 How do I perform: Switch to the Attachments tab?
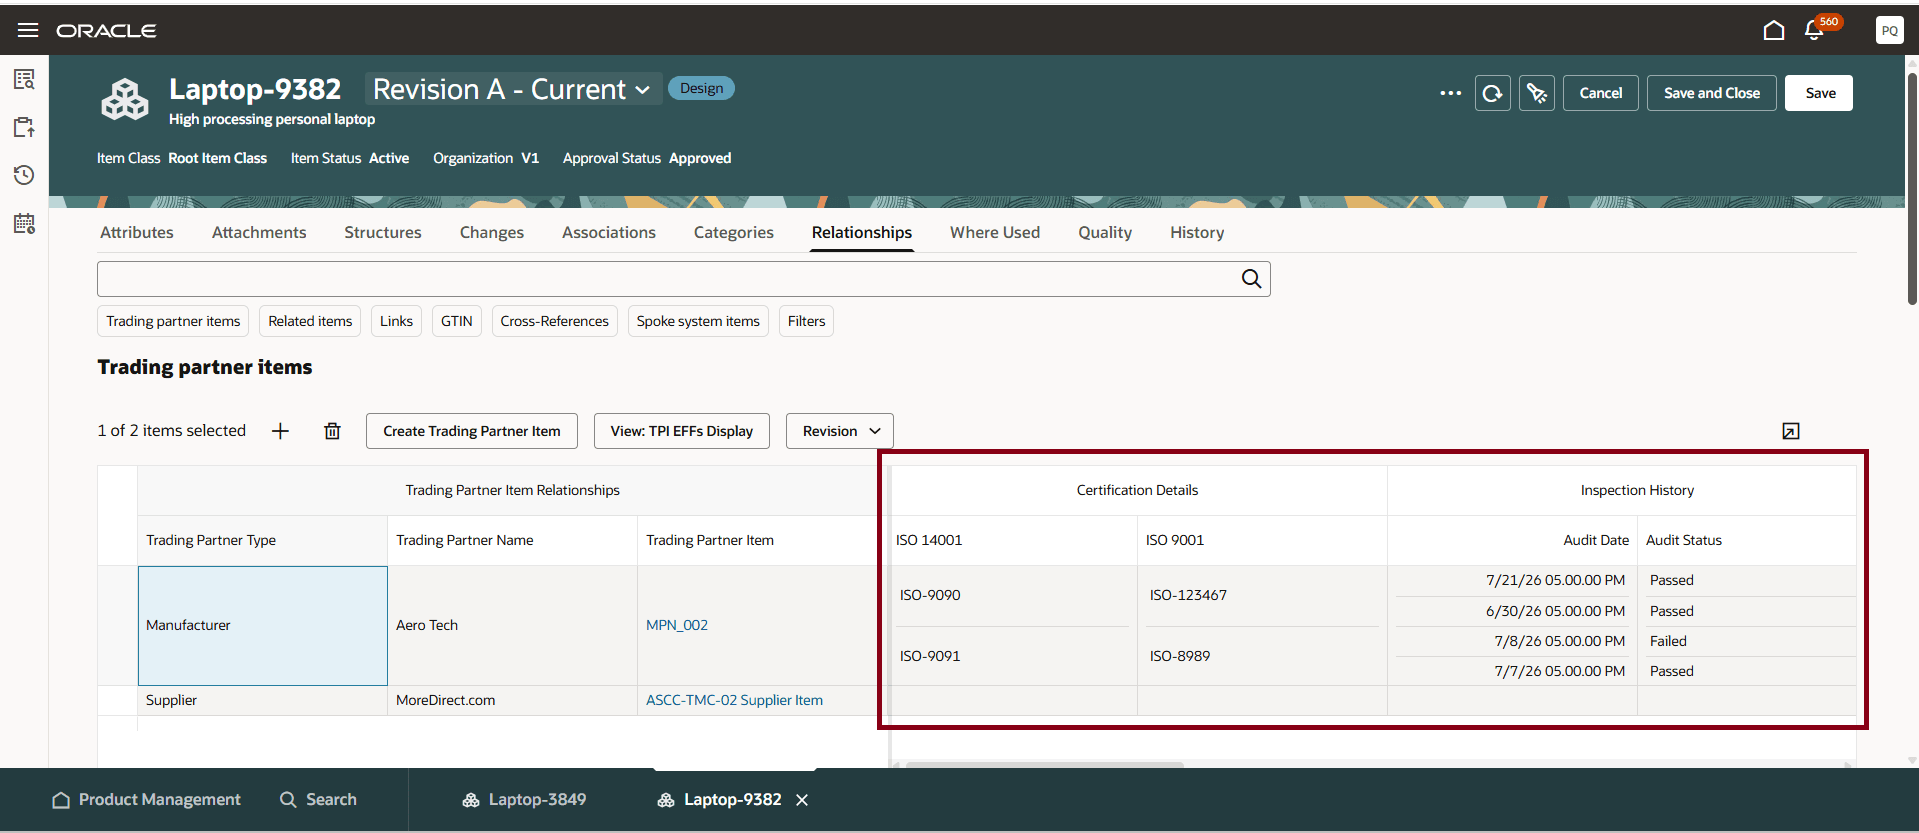pyautogui.click(x=259, y=232)
